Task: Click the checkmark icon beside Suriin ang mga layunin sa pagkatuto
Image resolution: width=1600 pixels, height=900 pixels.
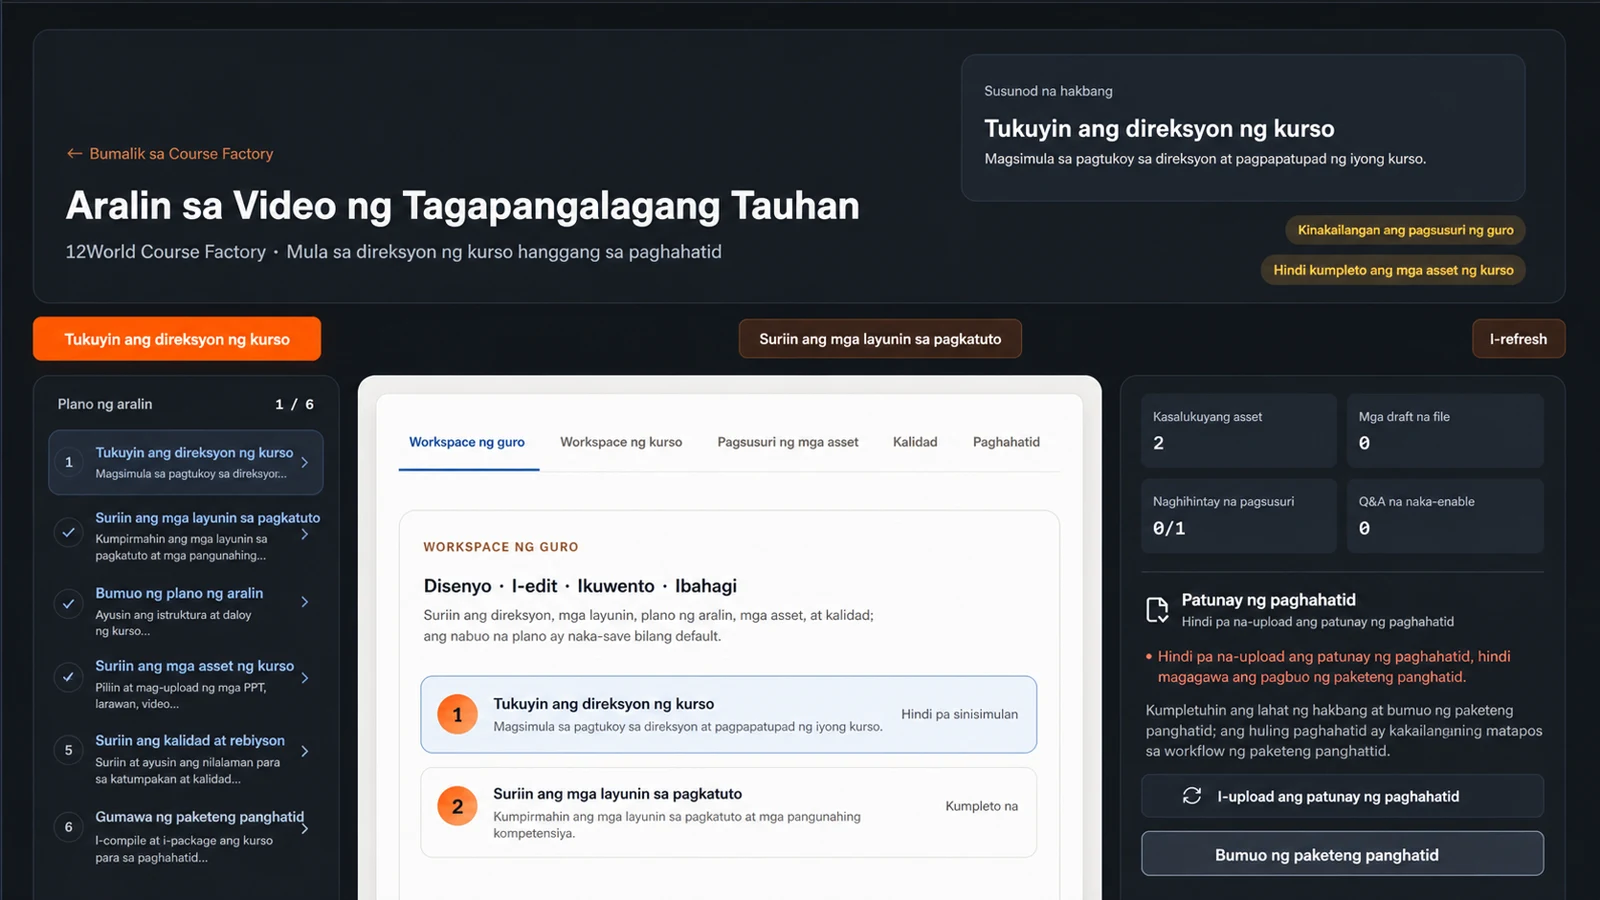Action: [x=69, y=532]
